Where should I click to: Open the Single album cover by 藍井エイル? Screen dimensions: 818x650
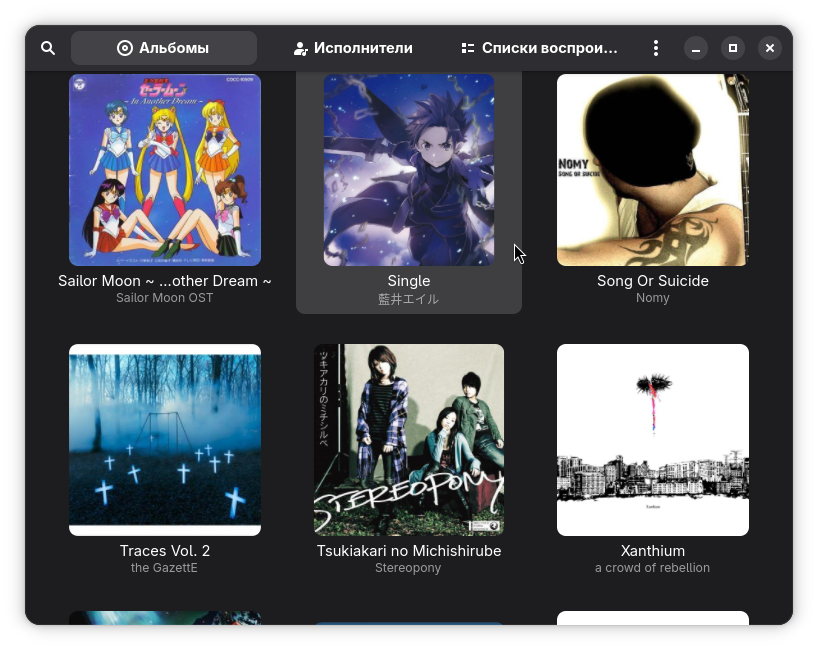coord(409,170)
